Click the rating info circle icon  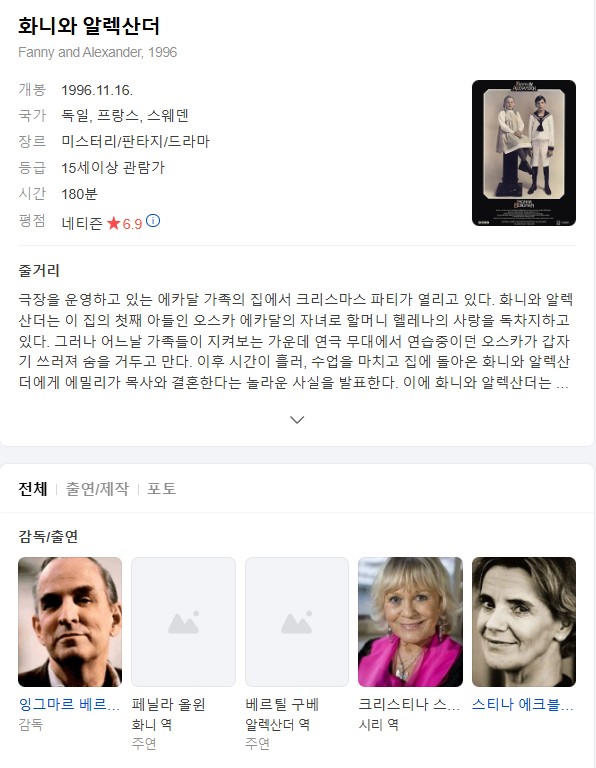tap(153, 221)
